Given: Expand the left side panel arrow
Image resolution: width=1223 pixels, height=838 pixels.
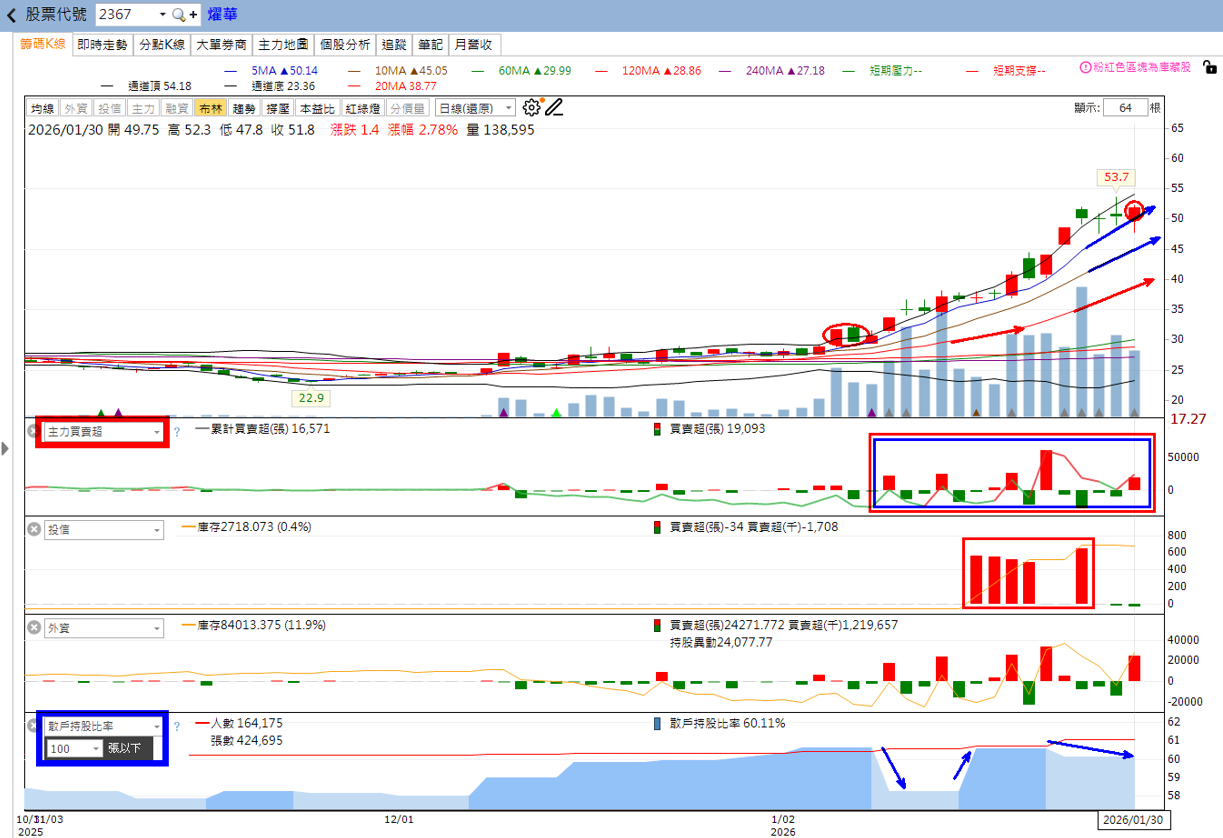Looking at the screenshot, I should [6, 450].
